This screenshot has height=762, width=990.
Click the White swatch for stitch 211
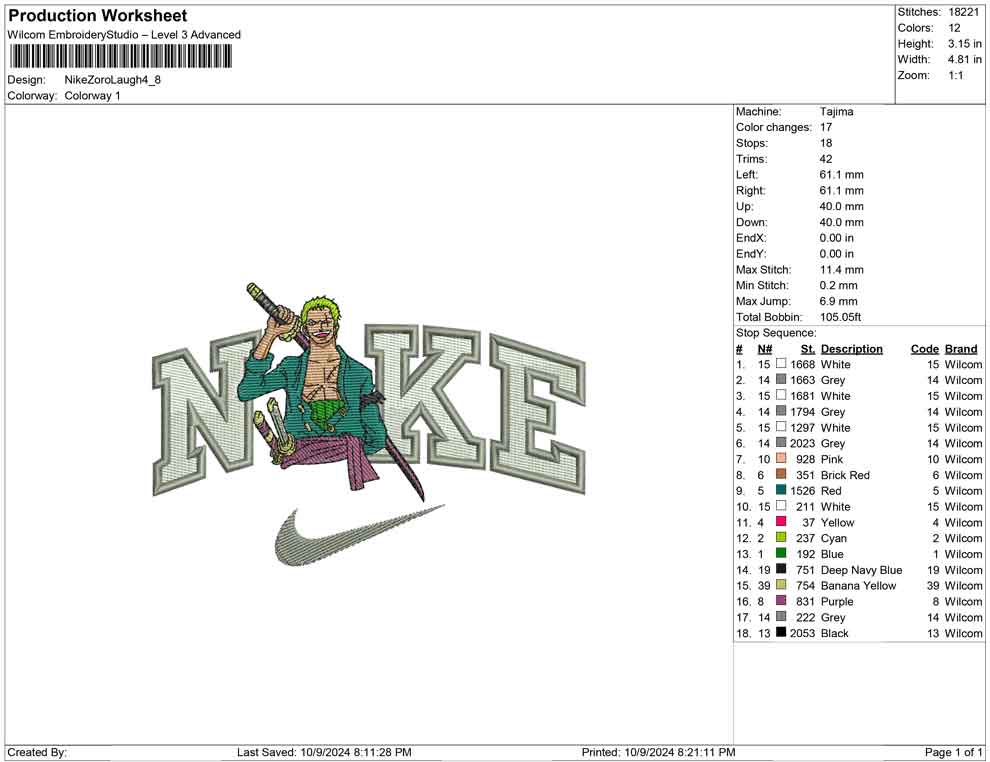tap(781, 506)
